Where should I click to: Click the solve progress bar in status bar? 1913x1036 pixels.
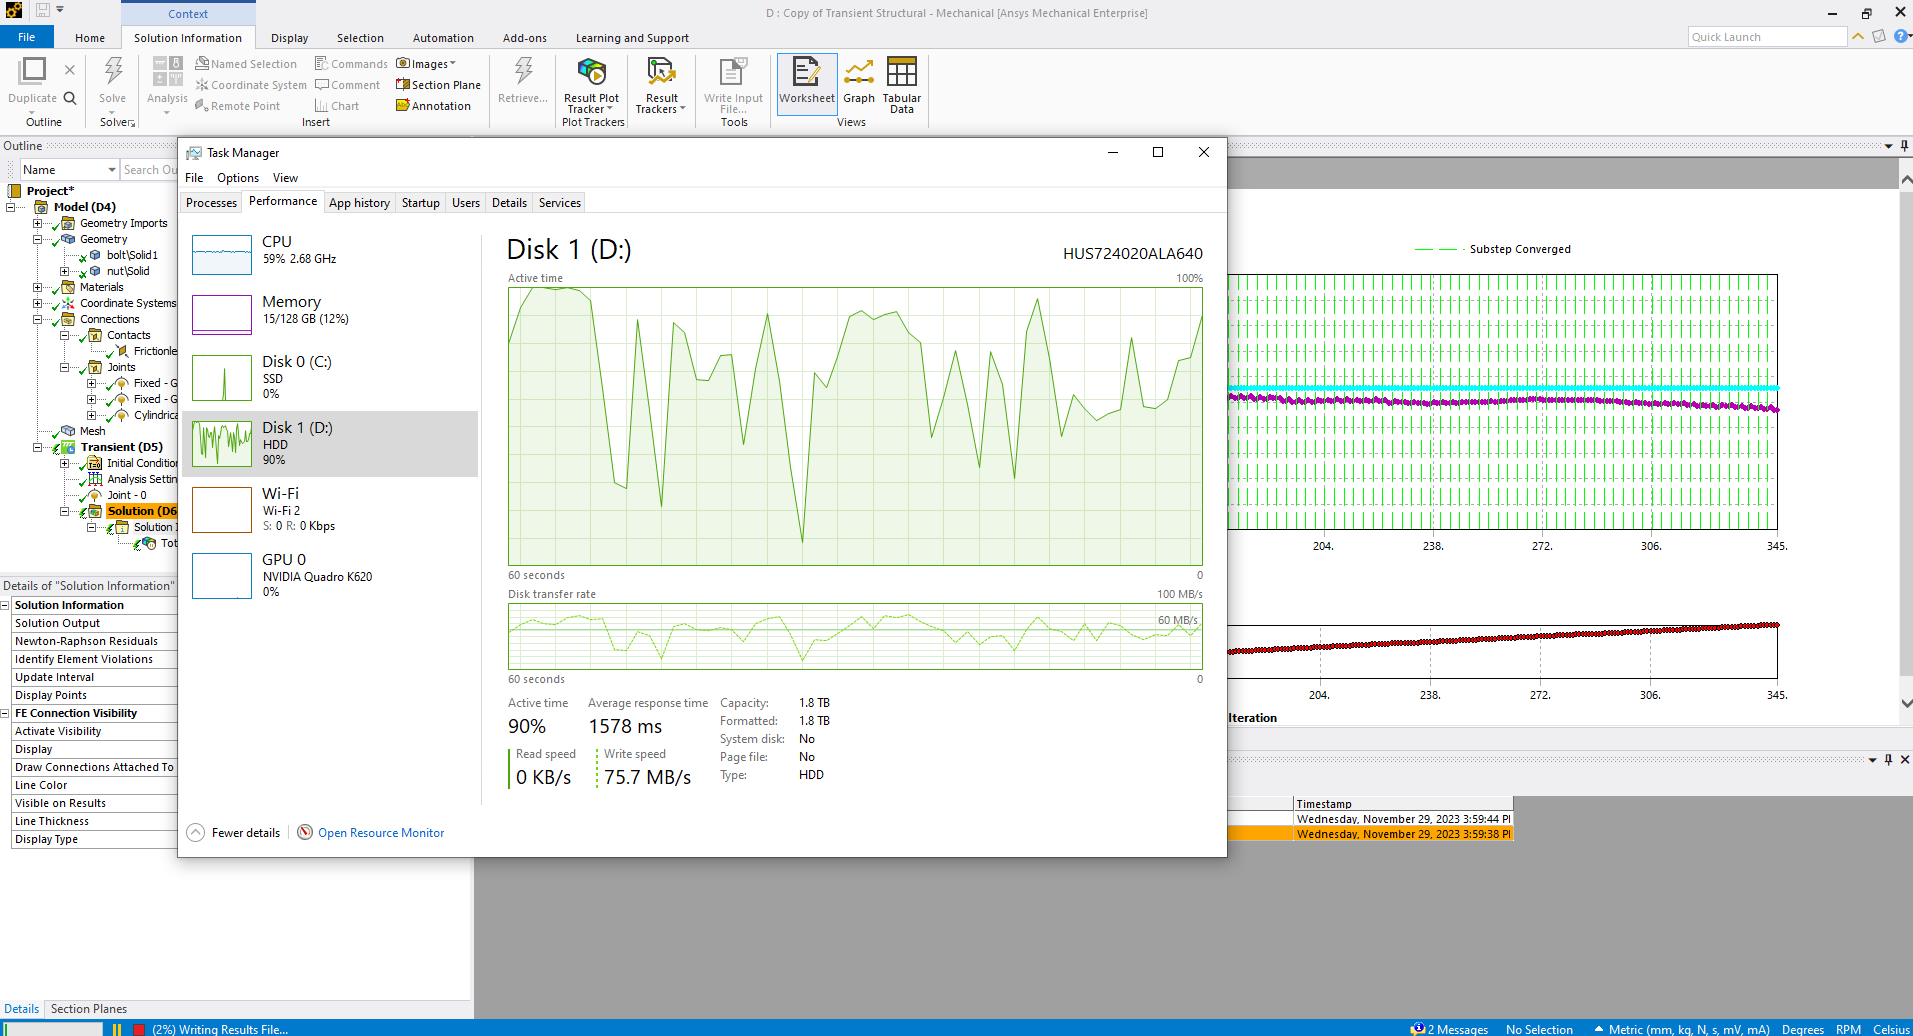click(52, 1029)
